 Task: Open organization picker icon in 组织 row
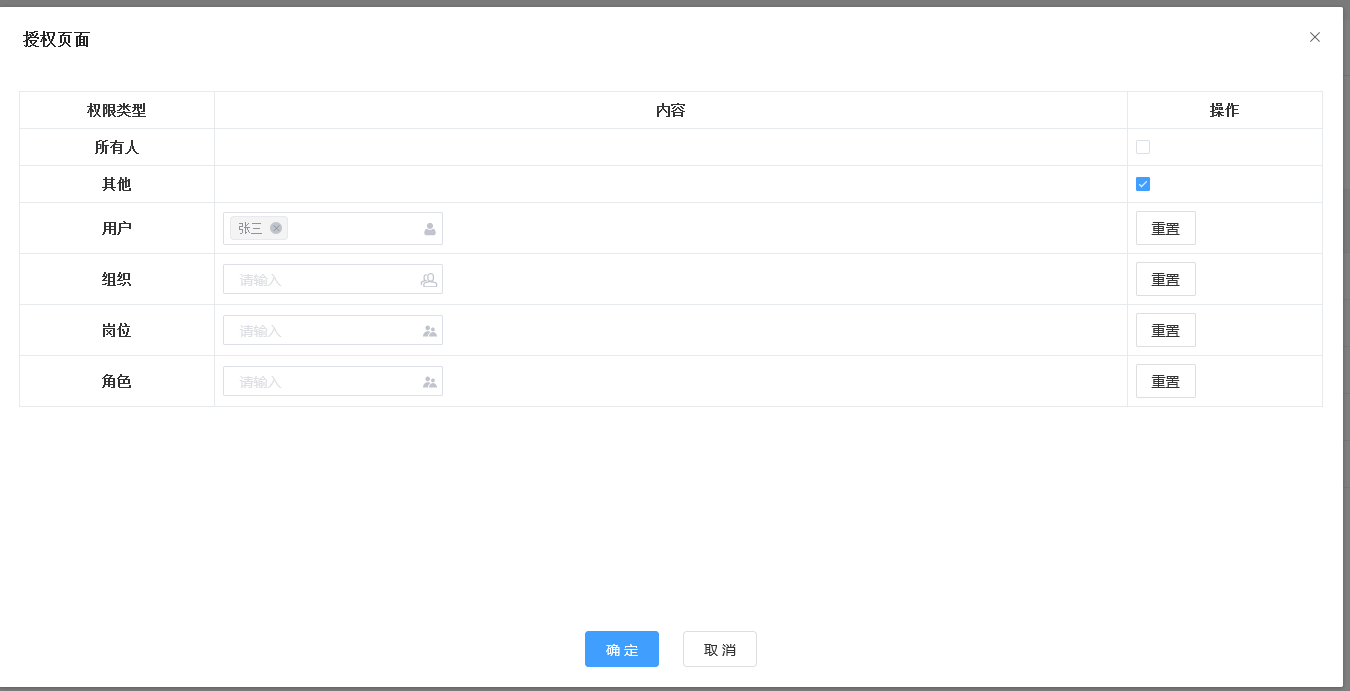429,280
